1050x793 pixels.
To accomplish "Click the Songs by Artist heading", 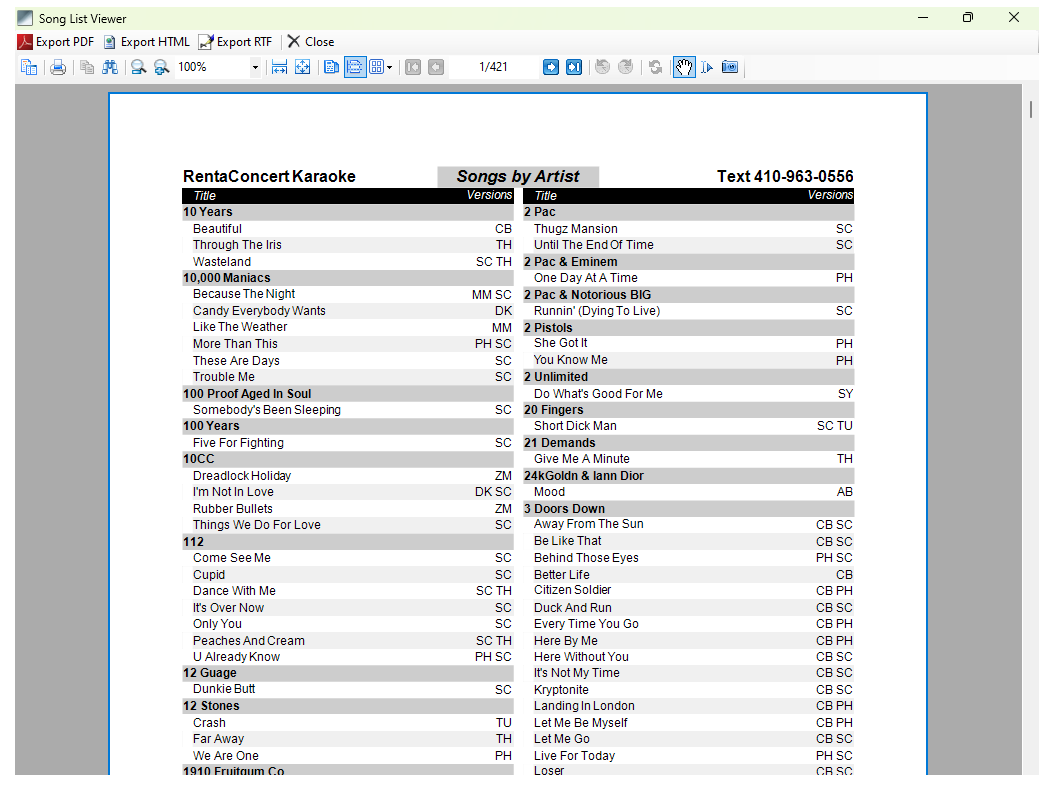I will click(518, 176).
